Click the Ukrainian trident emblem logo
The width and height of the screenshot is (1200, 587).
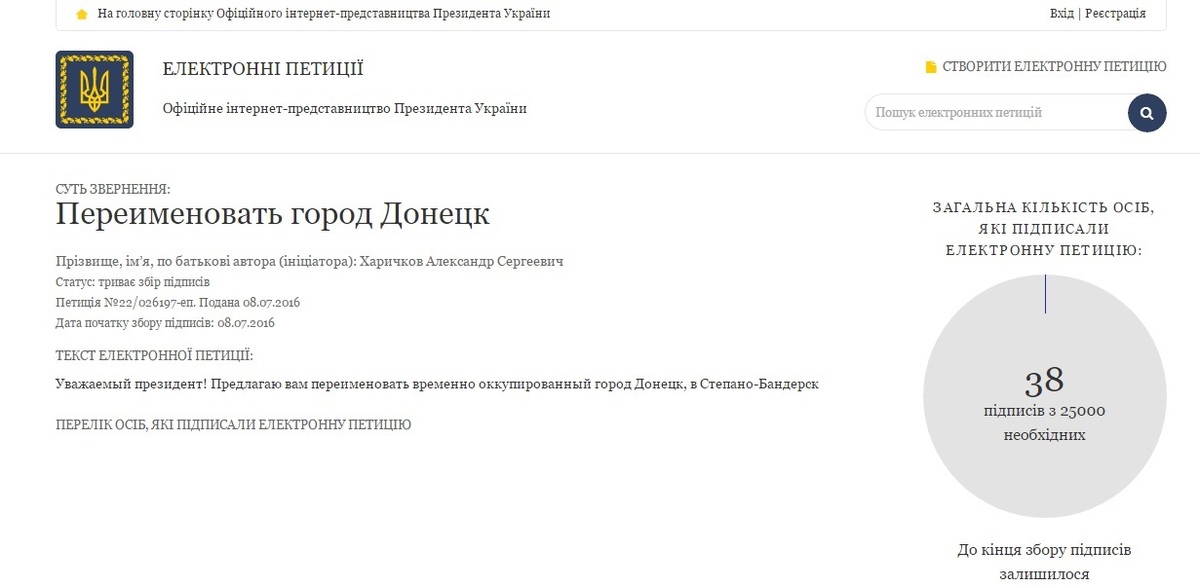pos(94,89)
